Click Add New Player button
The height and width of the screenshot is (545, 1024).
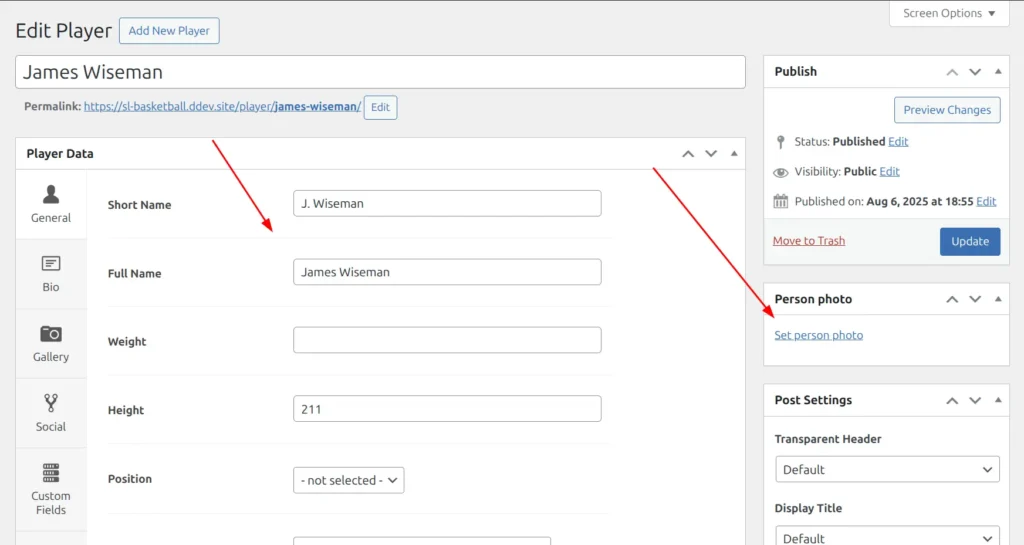169,31
